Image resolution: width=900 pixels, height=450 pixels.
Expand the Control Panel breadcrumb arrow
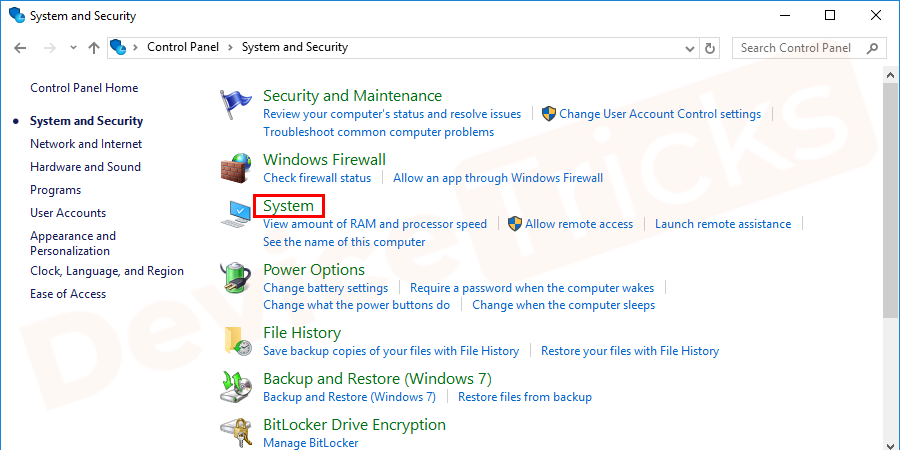click(x=230, y=47)
